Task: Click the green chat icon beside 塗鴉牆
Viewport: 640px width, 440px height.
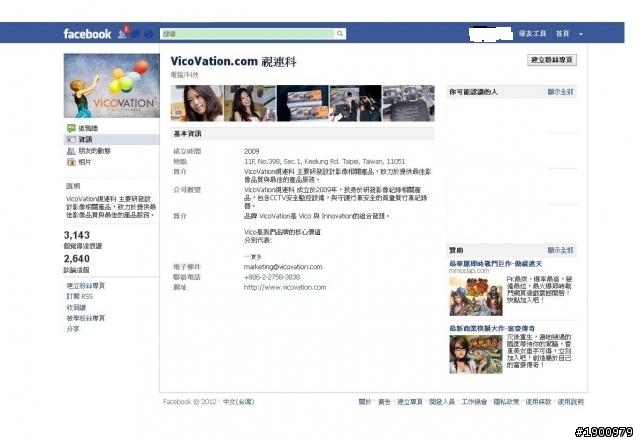Action: [71, 128]
